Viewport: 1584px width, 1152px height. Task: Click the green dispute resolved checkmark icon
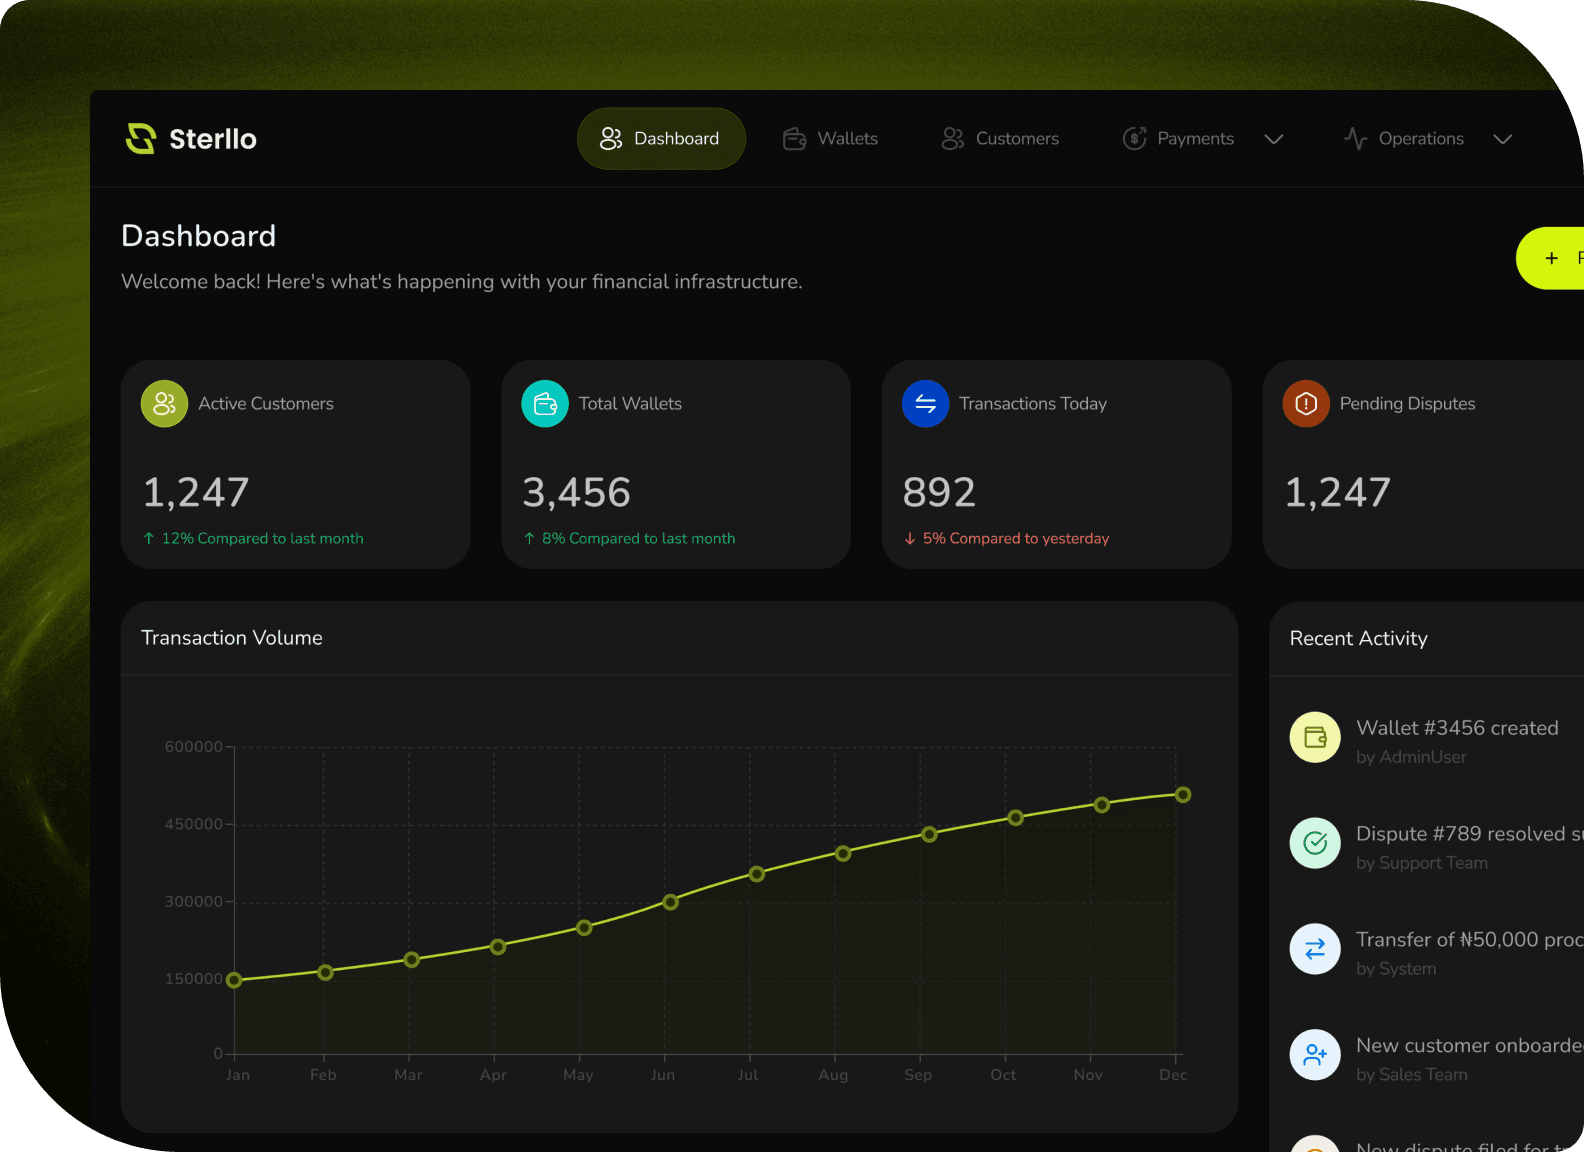[1315, 843]
